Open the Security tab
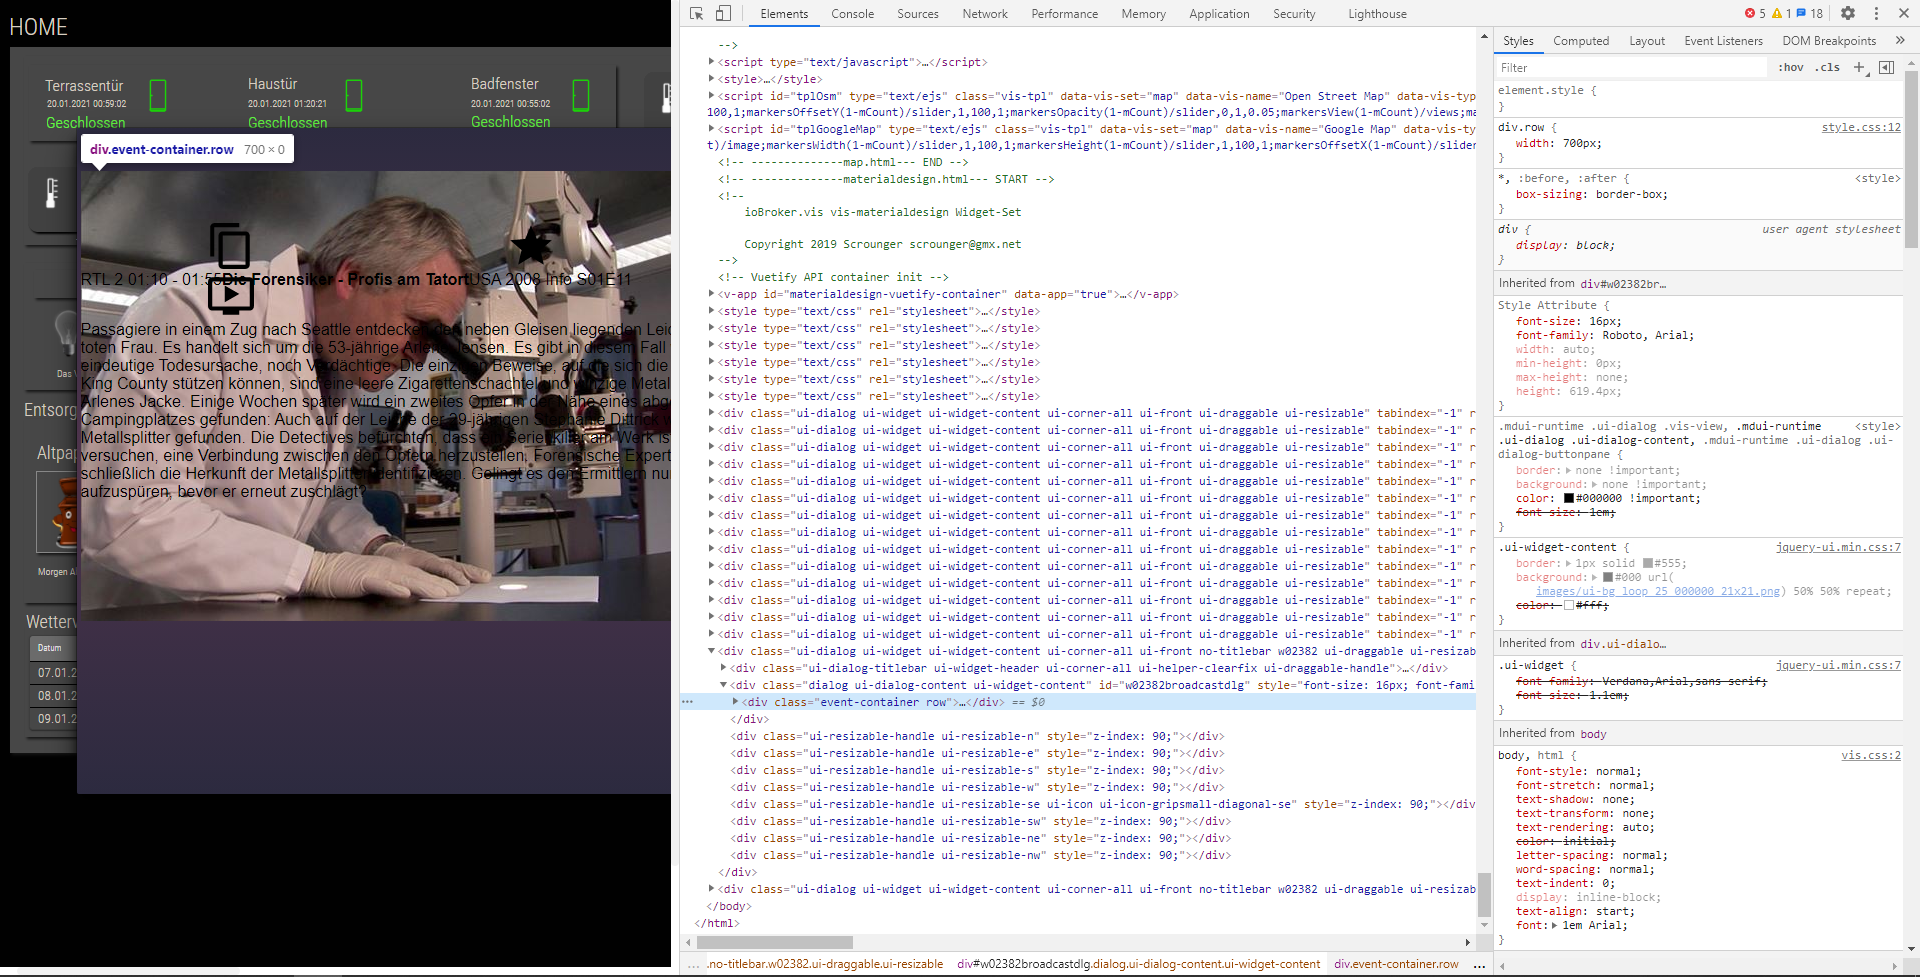1920x977 pixels. [x=1294, y=13]
